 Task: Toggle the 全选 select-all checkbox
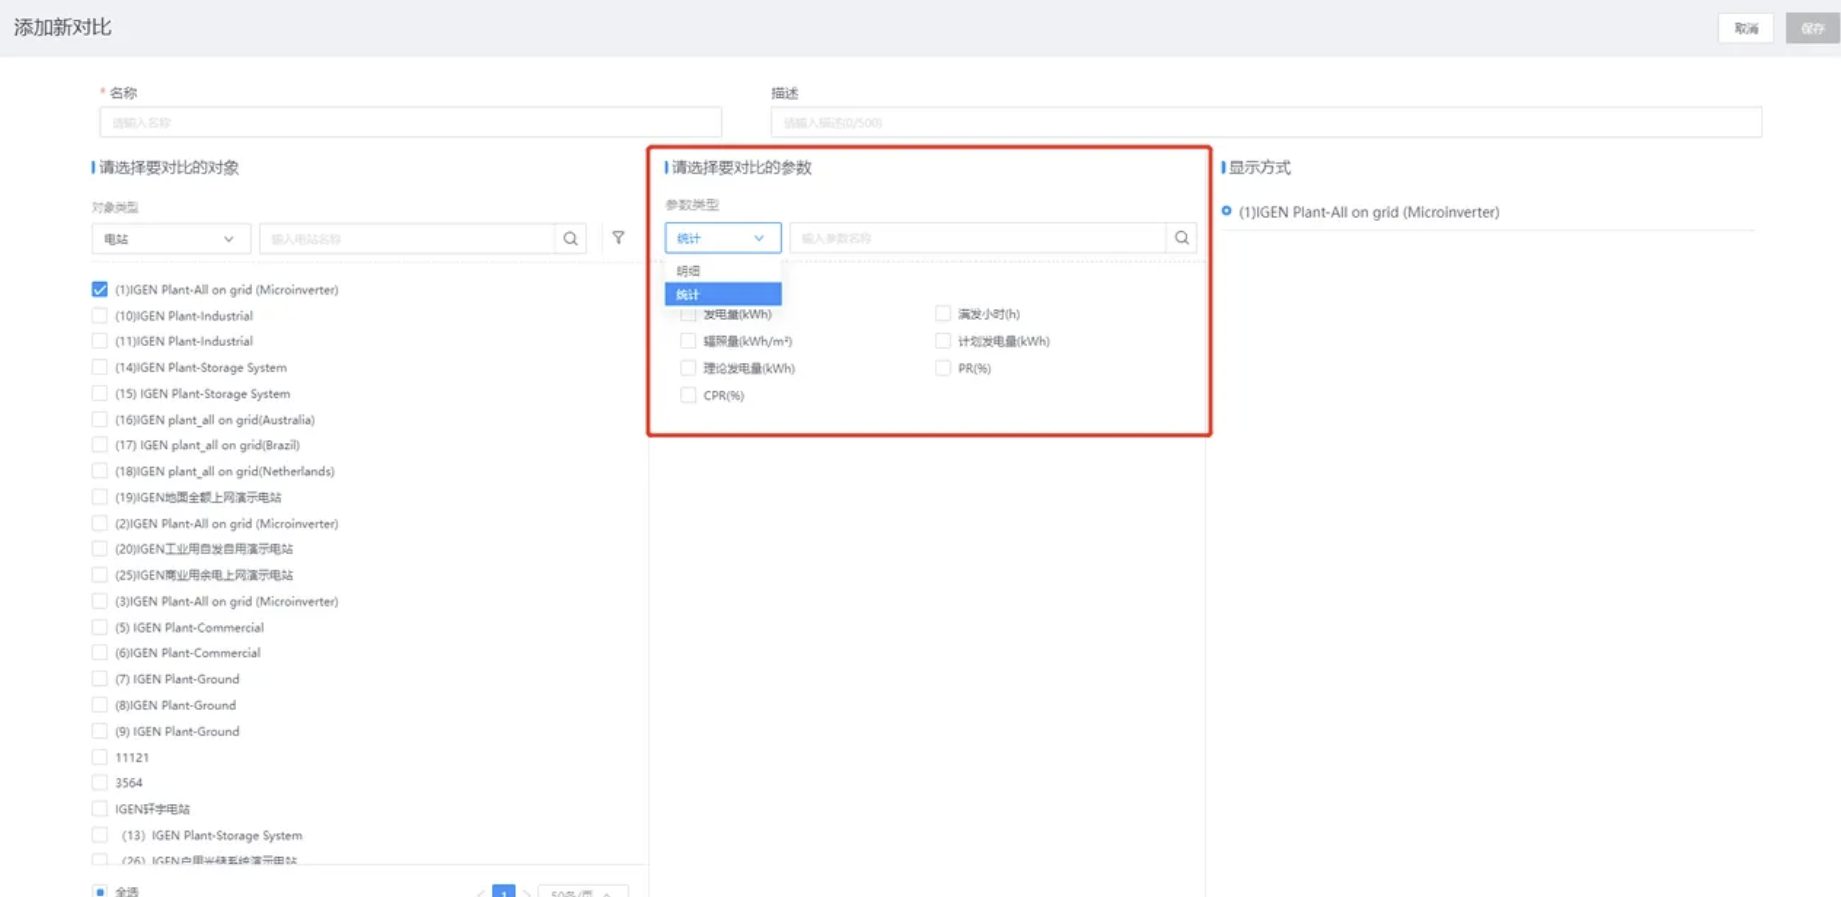[100, 891]
